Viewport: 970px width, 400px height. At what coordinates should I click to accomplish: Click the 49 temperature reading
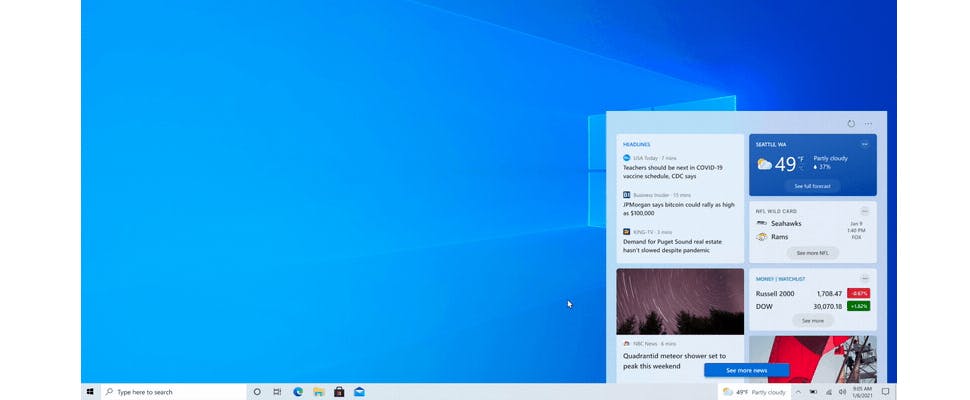(785, 164)
